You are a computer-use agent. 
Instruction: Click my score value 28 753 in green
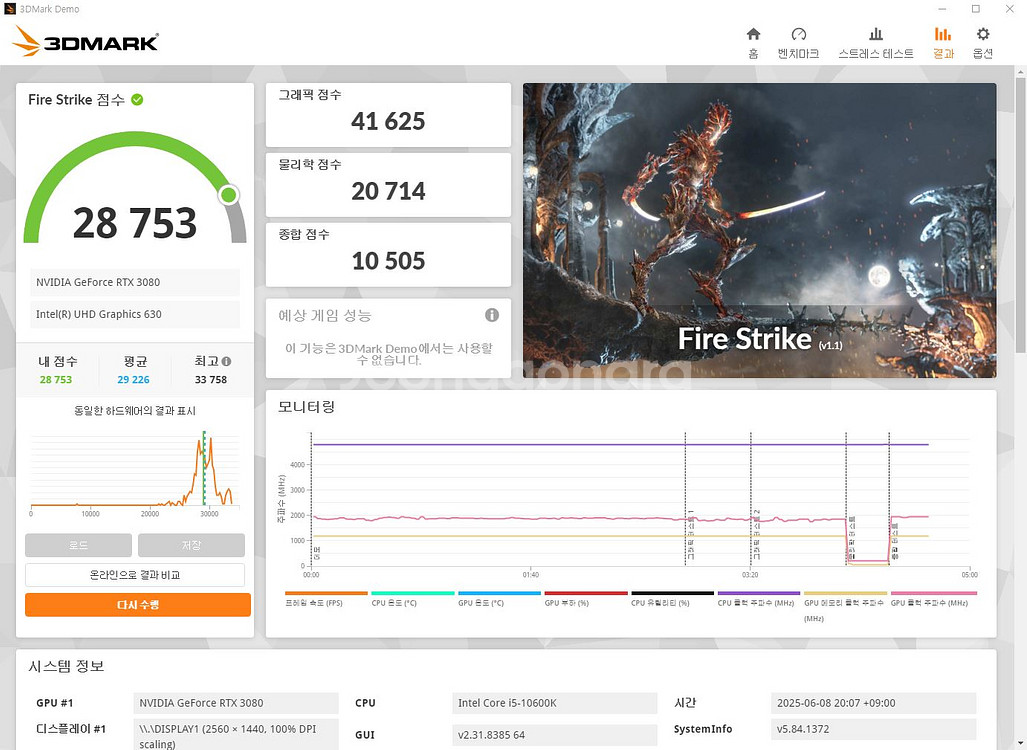point(56,379)
